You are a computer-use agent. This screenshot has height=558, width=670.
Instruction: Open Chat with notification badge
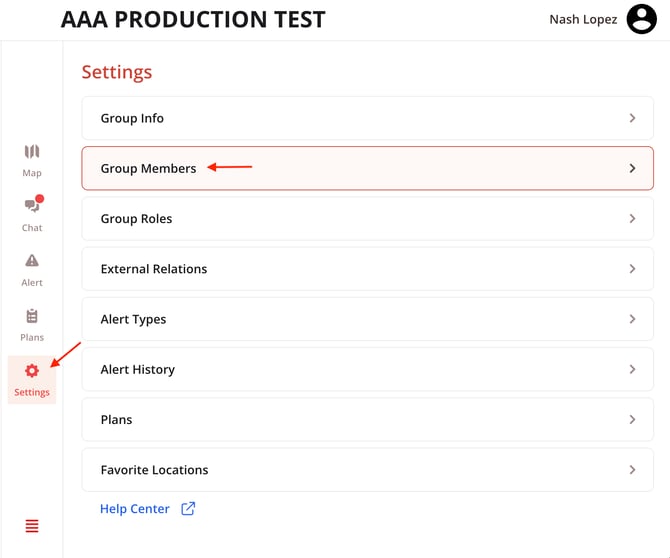click(x=32, y=206)
